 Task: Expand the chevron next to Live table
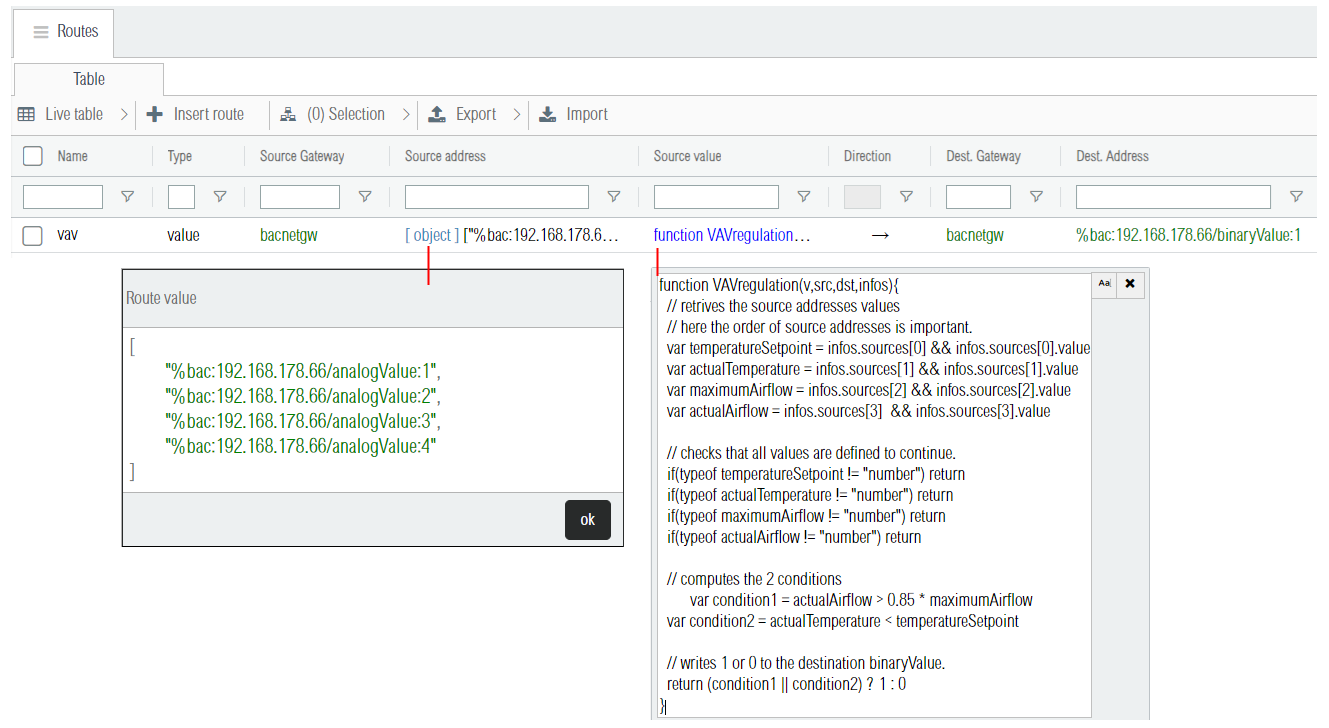click(124, 114)
